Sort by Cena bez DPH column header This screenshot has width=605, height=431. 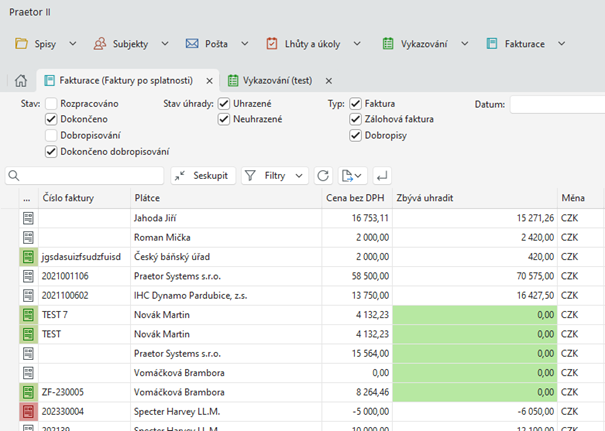click(356, 198)
